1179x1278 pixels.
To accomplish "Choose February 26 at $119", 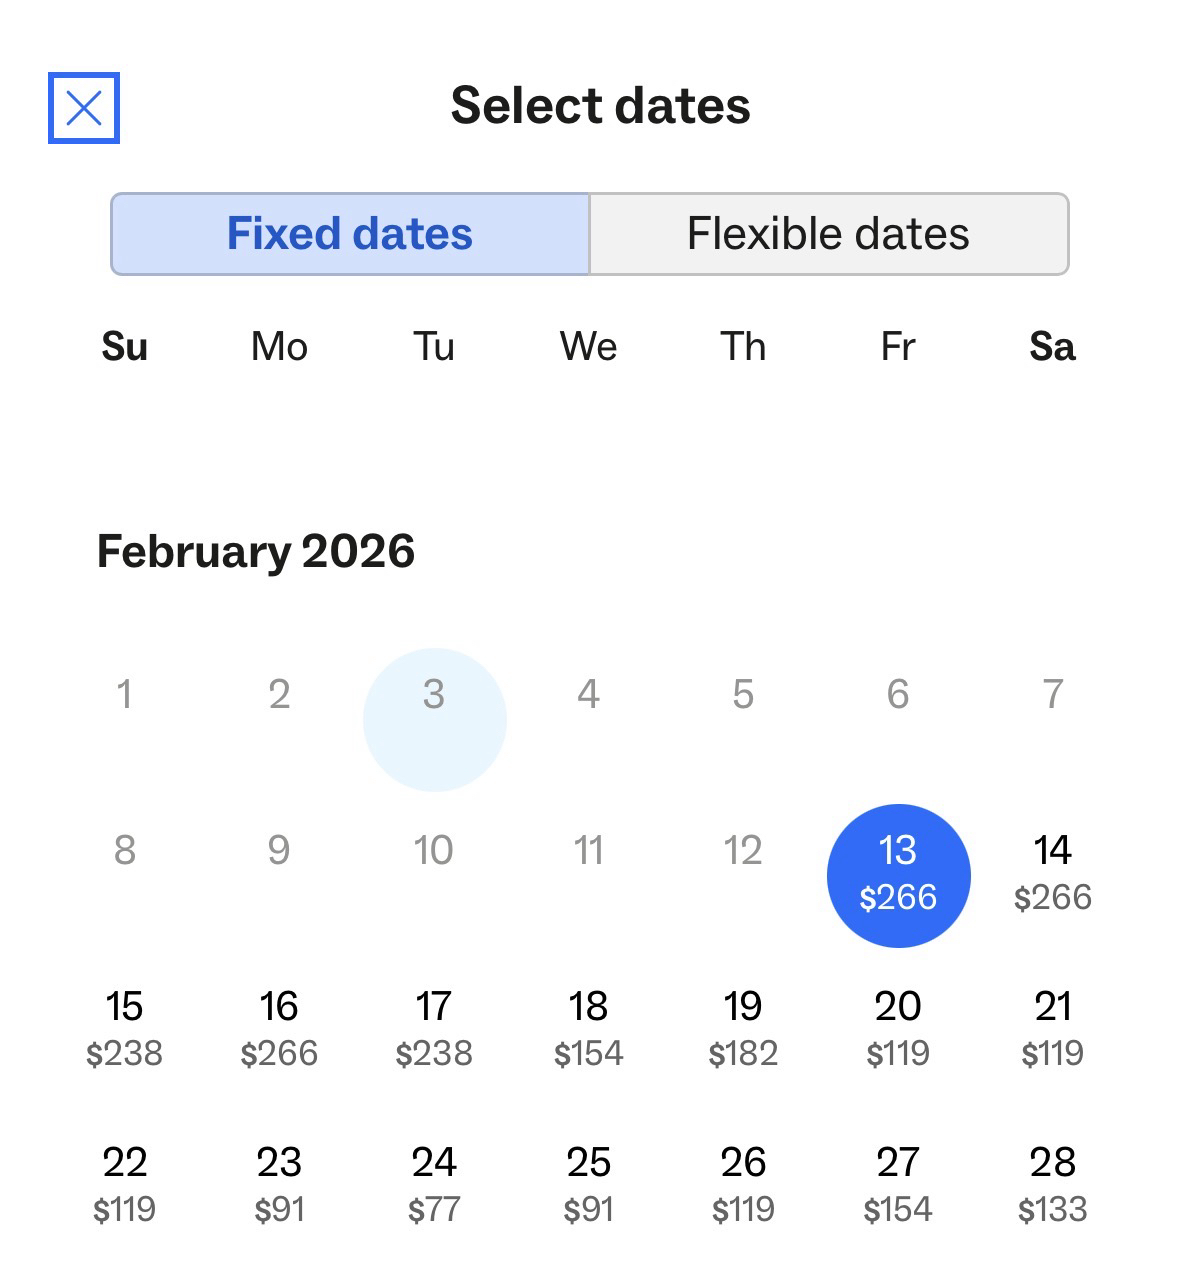I will click(743, 1185).
